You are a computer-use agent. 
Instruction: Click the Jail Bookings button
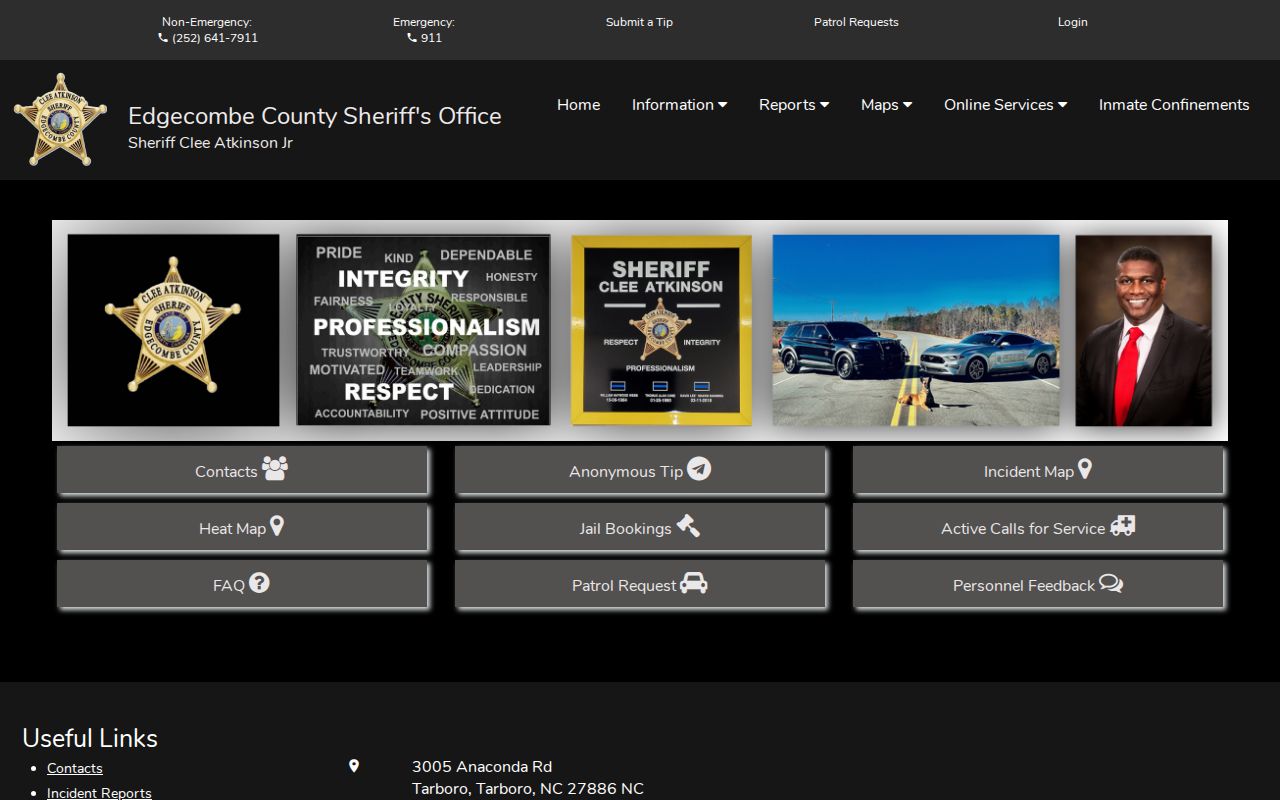640,527
